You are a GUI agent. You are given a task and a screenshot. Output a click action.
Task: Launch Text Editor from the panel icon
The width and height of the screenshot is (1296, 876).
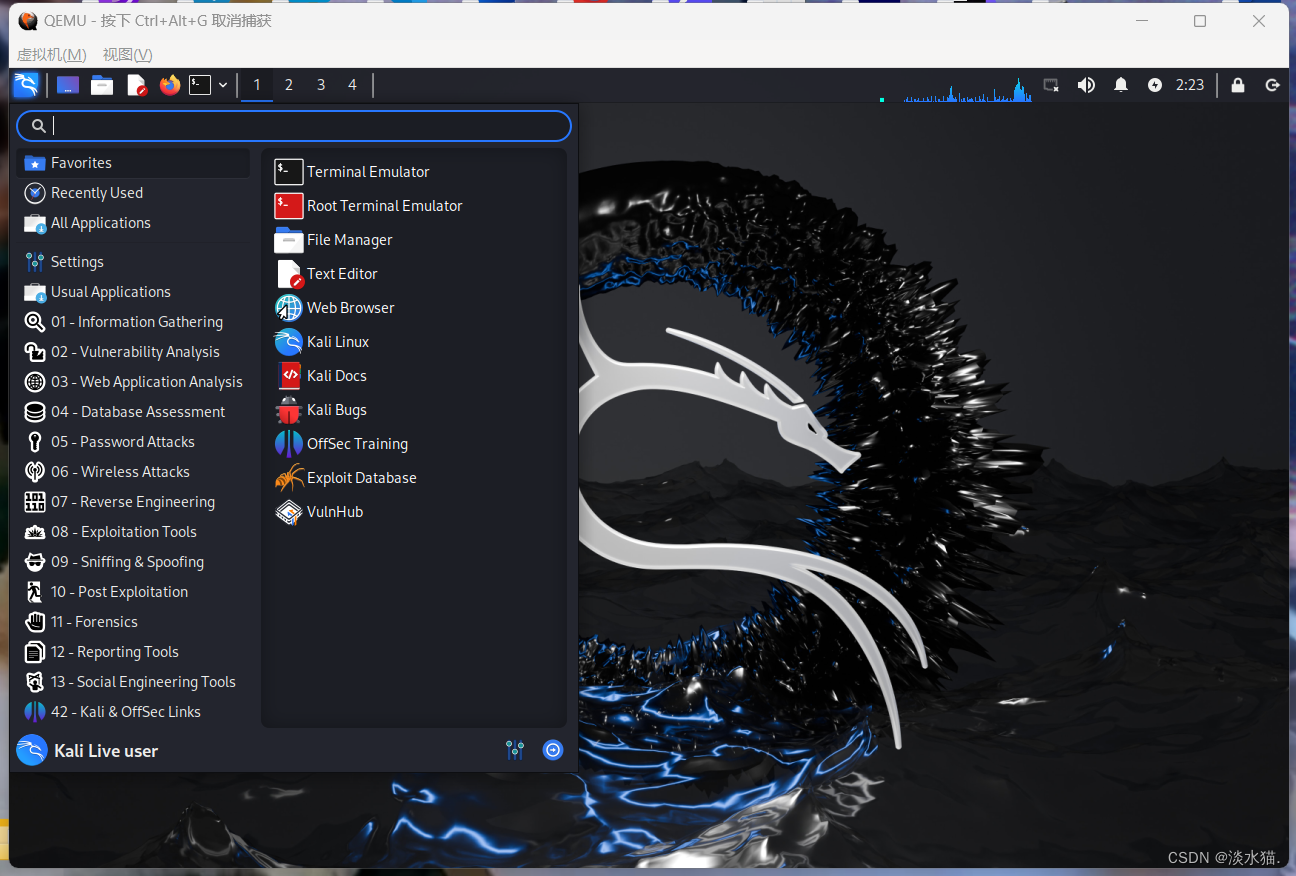[136, 85]
